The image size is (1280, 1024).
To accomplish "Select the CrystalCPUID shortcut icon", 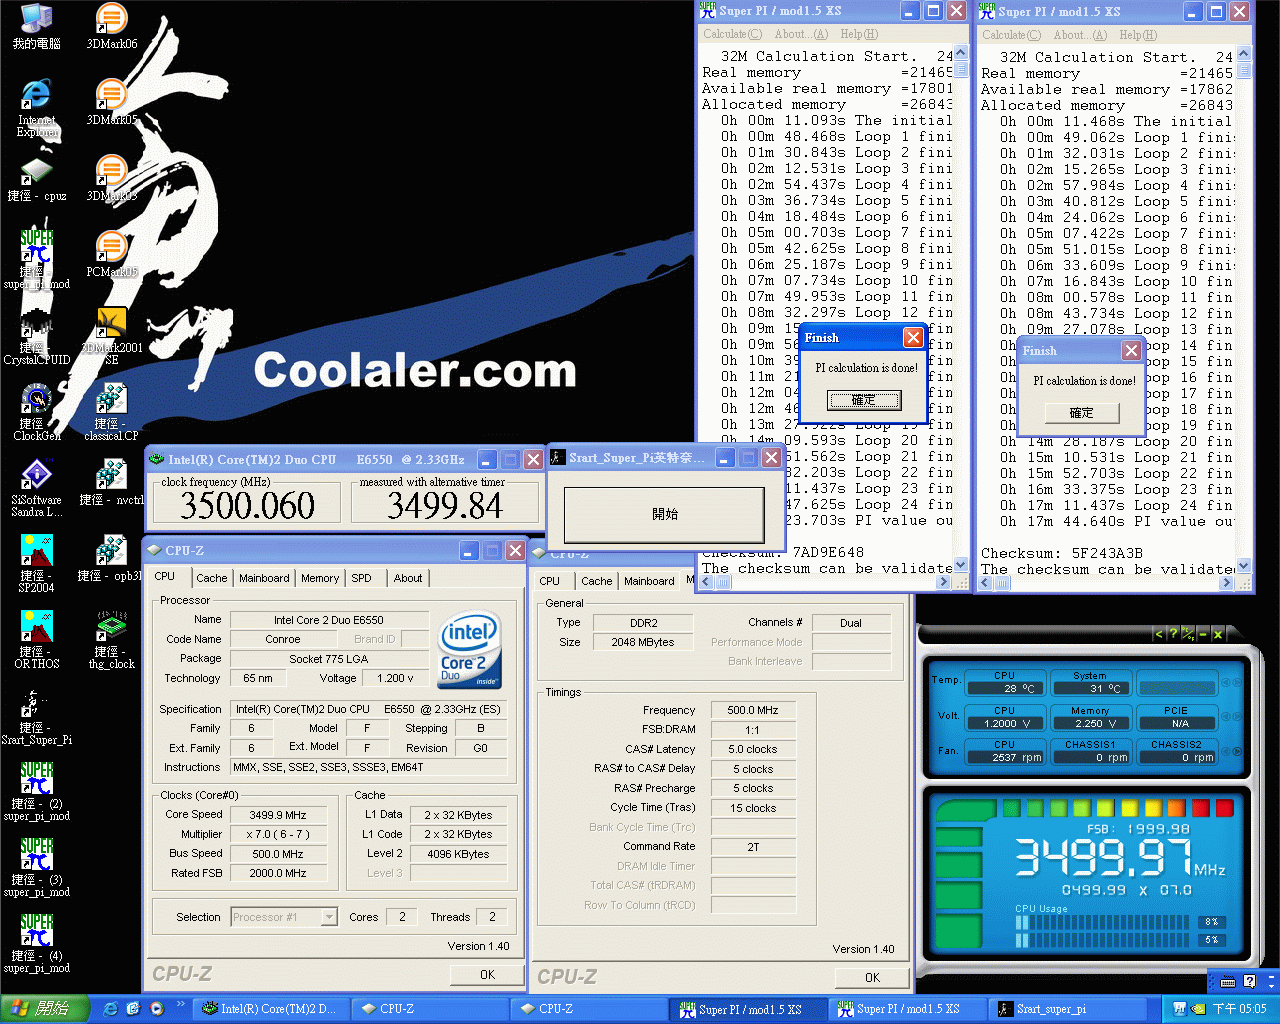I will coord(36,336).
